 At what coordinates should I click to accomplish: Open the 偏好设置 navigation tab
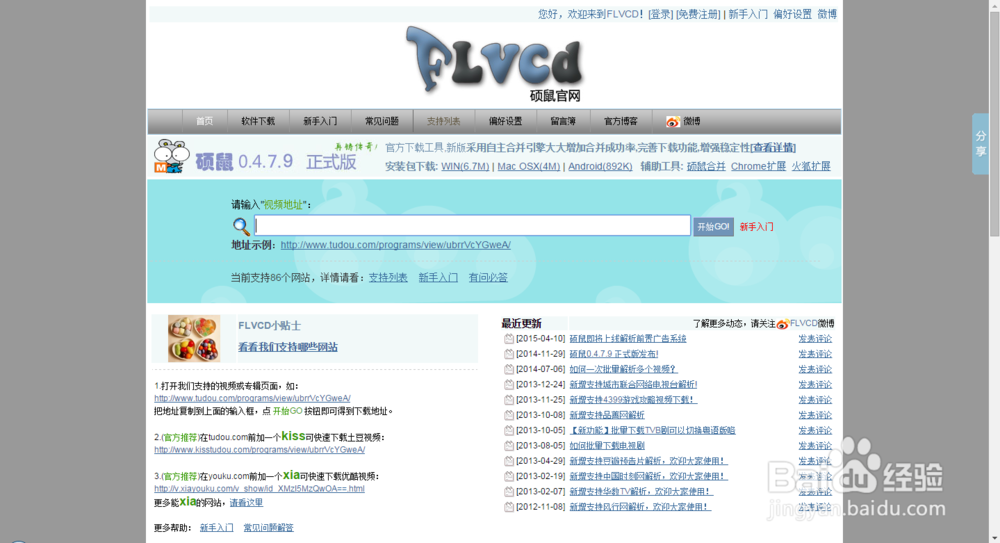(x=506, y=121)
